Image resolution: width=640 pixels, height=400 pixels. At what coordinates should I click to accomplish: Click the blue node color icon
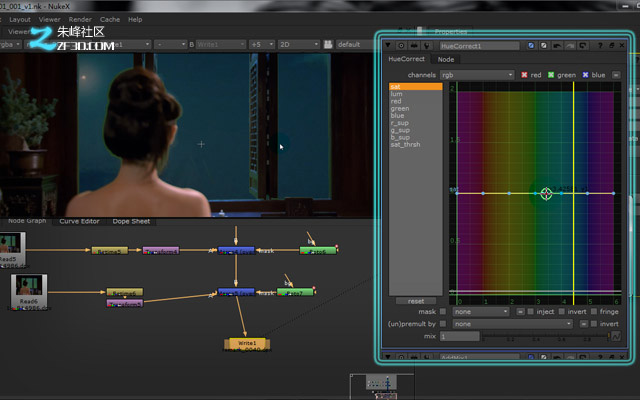(x=531, y=46)
